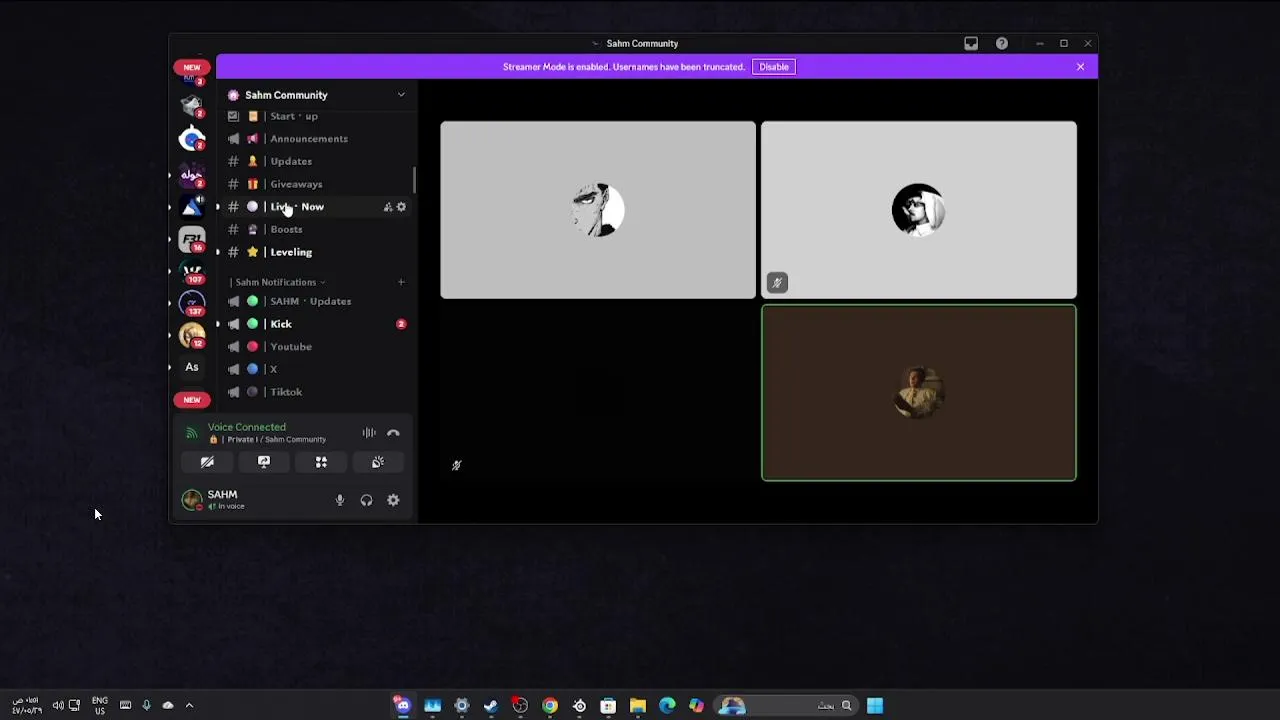Select the Live Now channel

(316, 207)
